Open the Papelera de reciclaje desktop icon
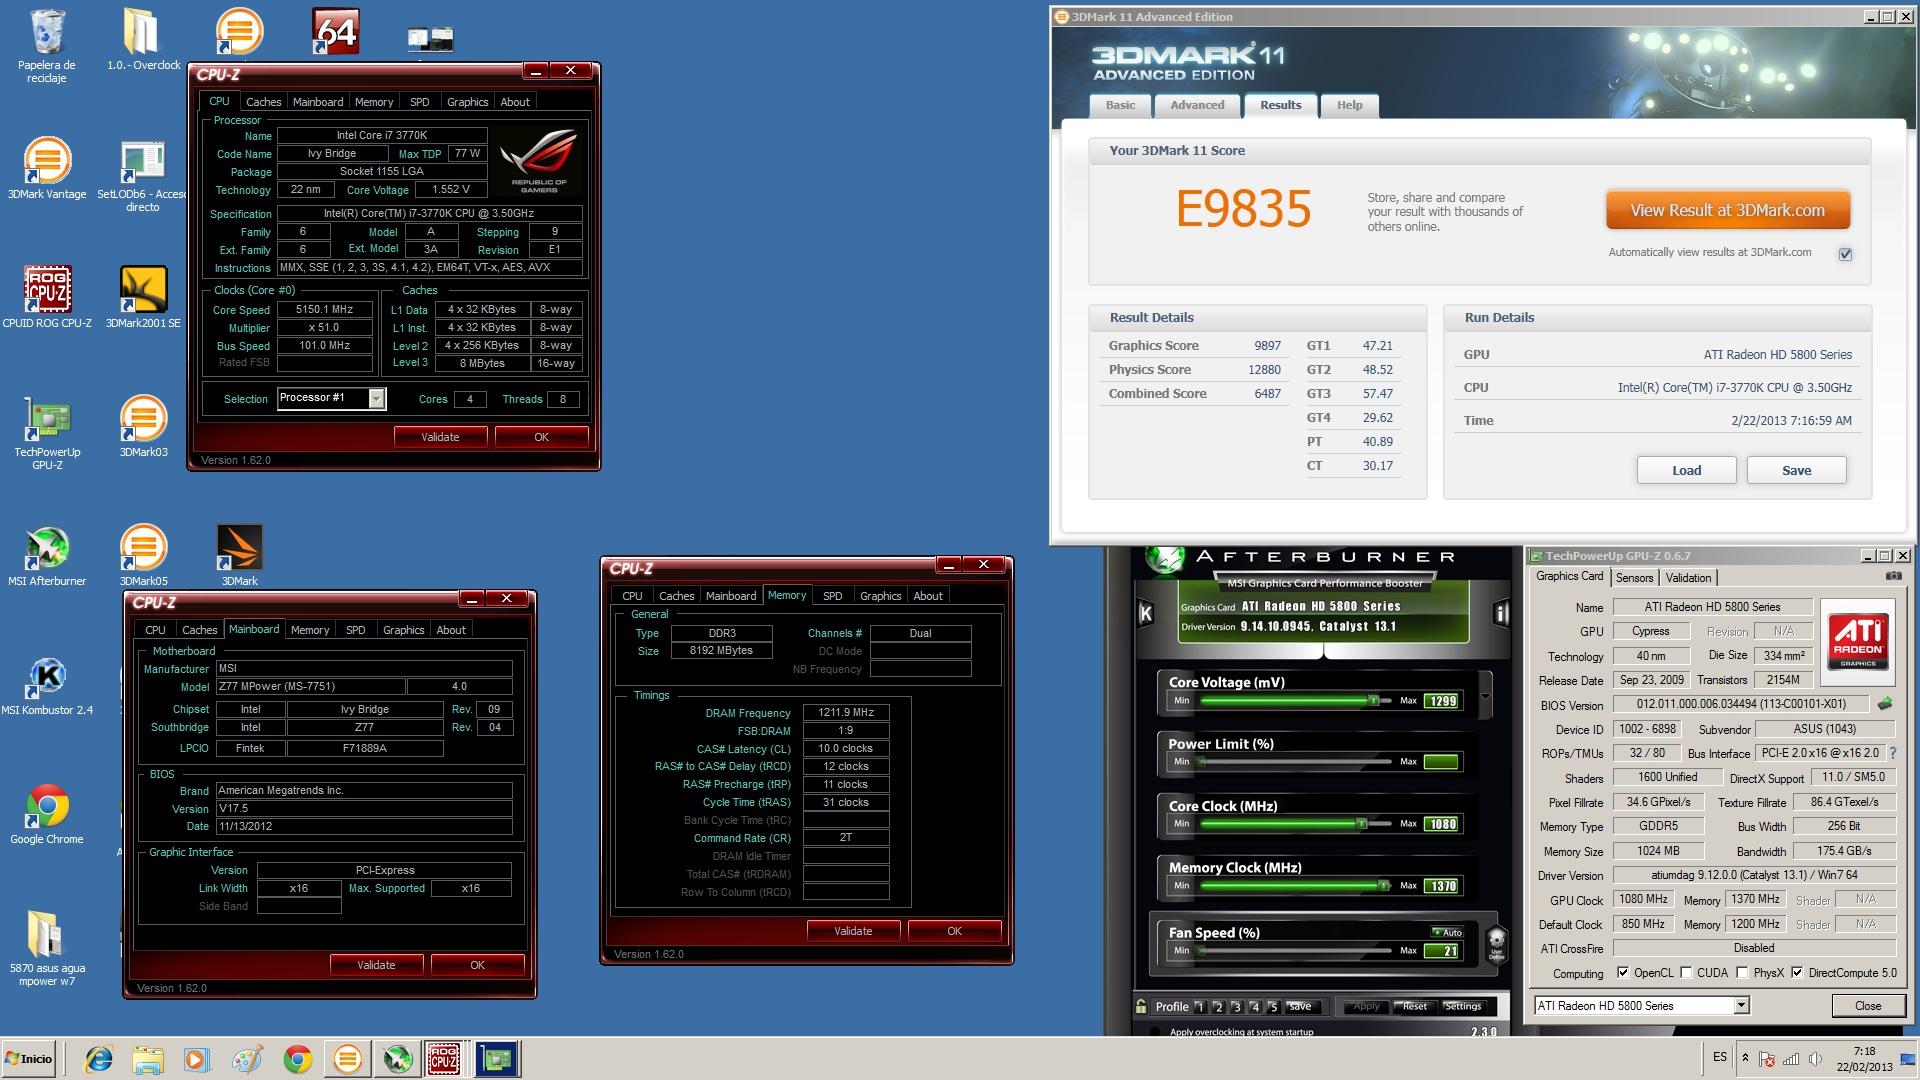This screenshot has height=1080, width=1920. point(47,45)
